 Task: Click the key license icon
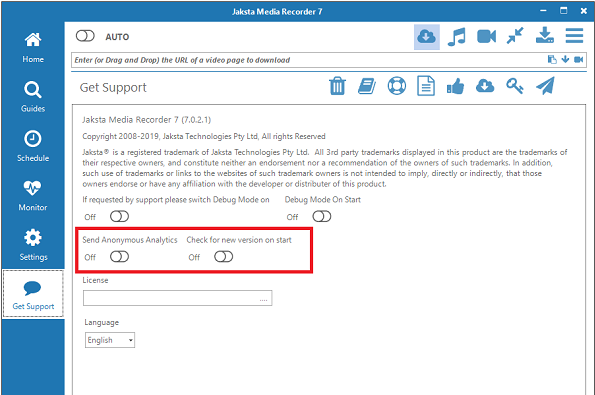coord(515,86)
